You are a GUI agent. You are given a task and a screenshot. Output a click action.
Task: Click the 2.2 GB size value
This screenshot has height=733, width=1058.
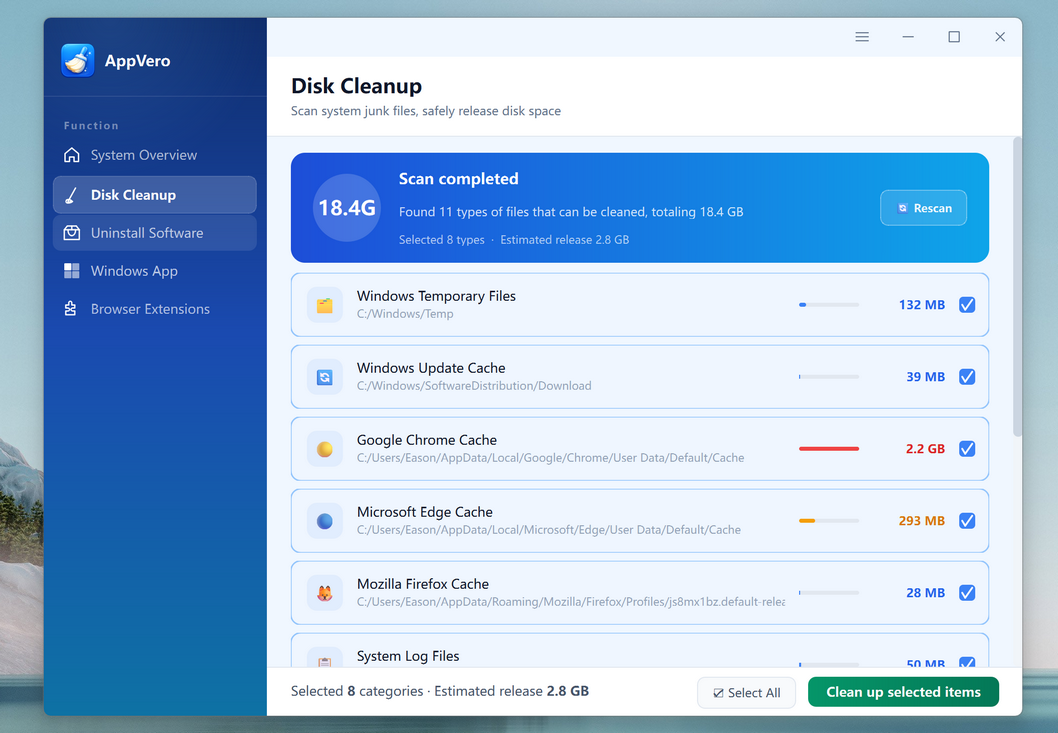tap(925, 449)
